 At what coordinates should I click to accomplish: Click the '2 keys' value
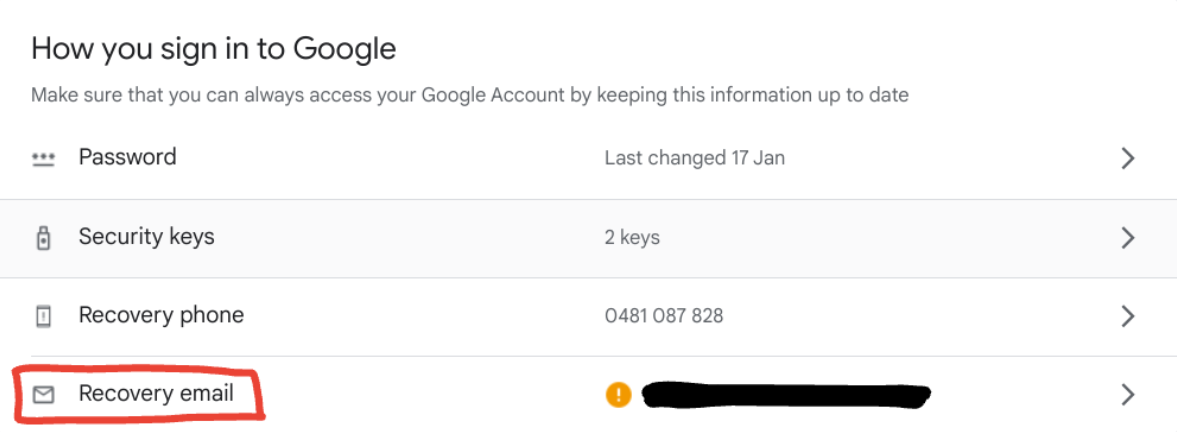click(632, 238)
